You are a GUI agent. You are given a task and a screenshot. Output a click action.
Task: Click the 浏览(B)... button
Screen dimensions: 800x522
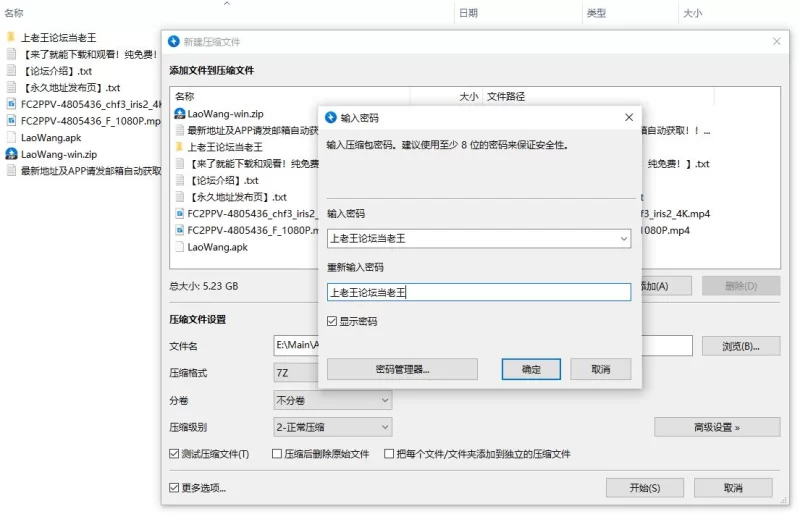click(741, 346)
